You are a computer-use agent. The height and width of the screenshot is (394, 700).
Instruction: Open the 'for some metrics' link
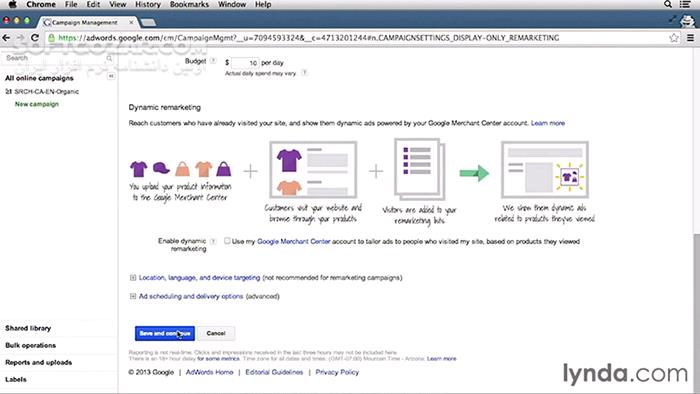pyautogui.click(x=218, y=359)
